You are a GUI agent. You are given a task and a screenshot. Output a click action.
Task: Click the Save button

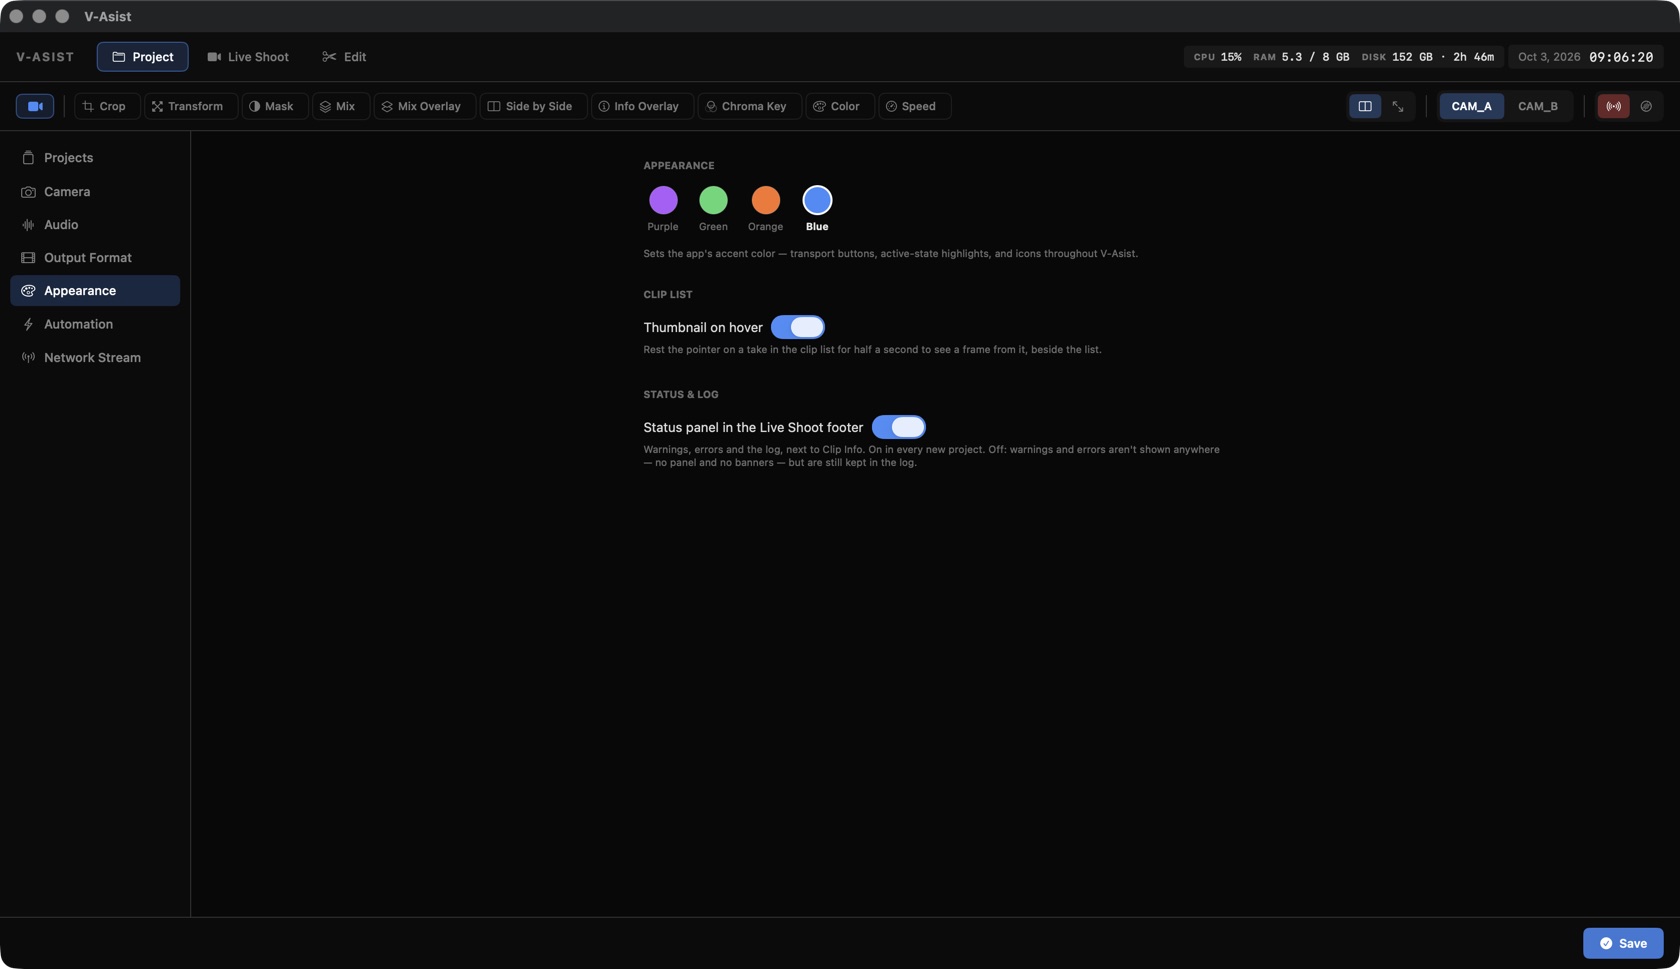[x=1623, y=943]
